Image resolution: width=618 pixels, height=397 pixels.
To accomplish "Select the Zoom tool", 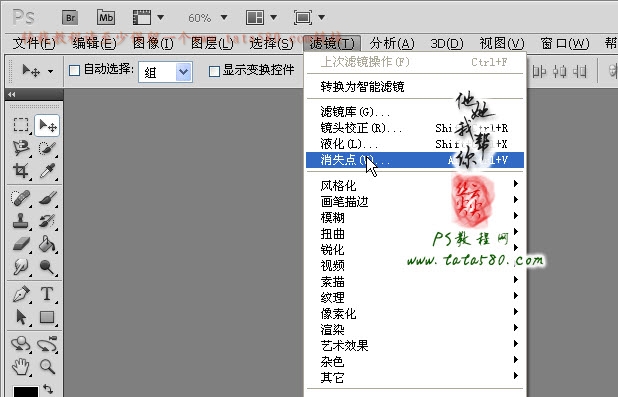I will [x=47, y=367].
